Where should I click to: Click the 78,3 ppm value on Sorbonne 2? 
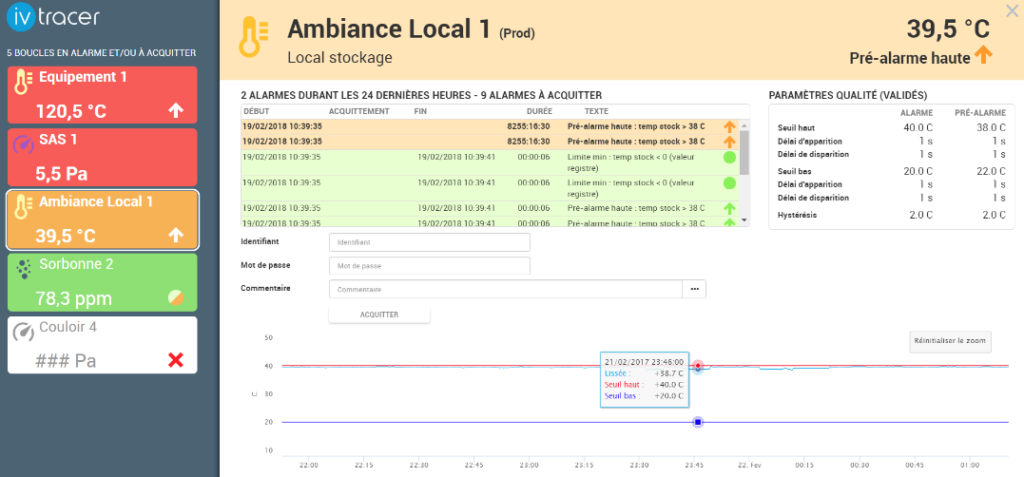pyautogui.click(x=73, y=299)
